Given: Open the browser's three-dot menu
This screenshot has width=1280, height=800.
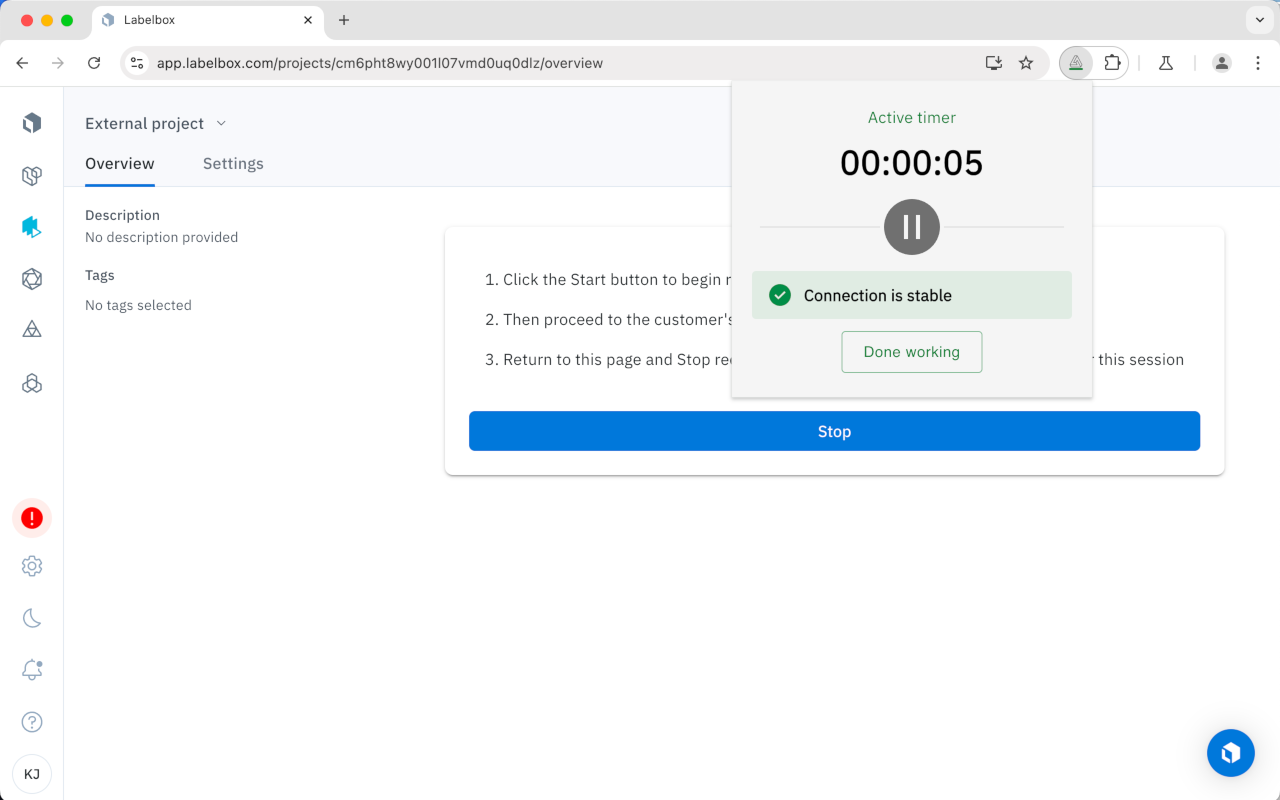Looking at the screenshot, I should click(x=1258, y=62).
